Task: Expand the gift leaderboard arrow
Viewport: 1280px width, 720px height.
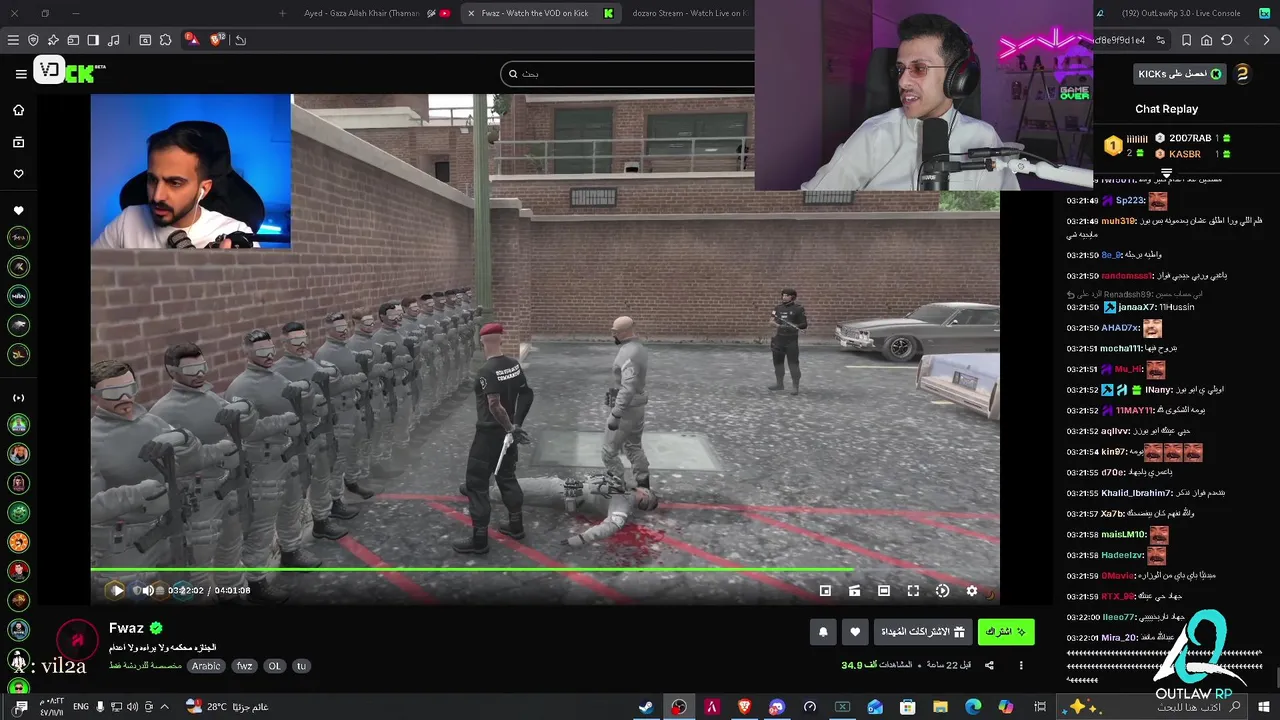Action: [1166, 173]
